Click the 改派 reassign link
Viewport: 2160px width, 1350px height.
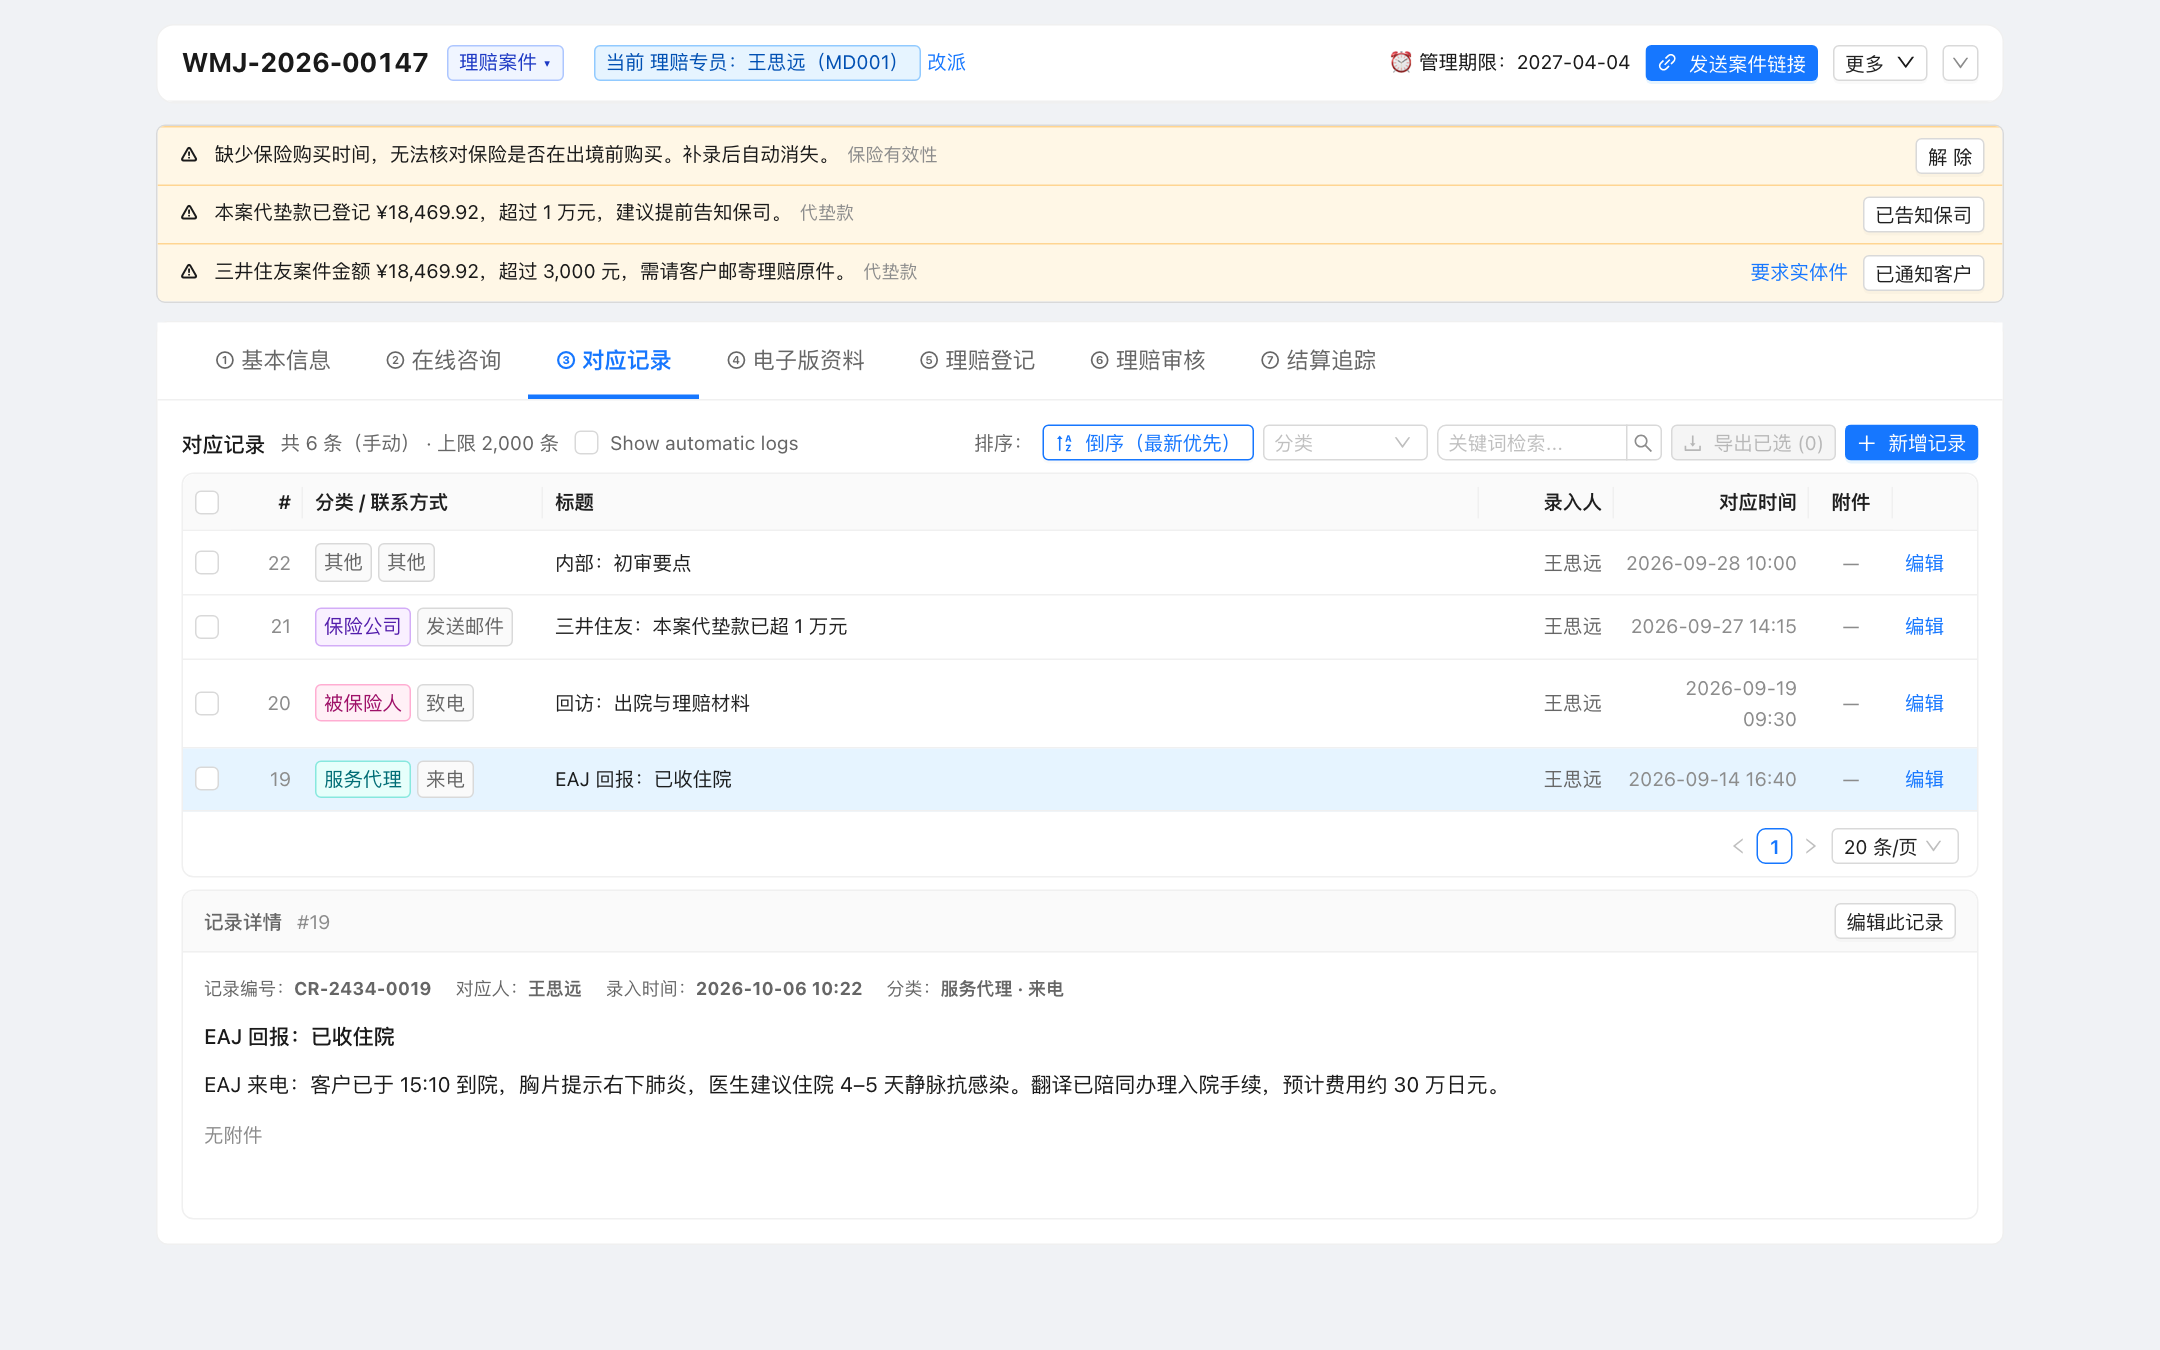pyautogui.click(x=946, y=62)
